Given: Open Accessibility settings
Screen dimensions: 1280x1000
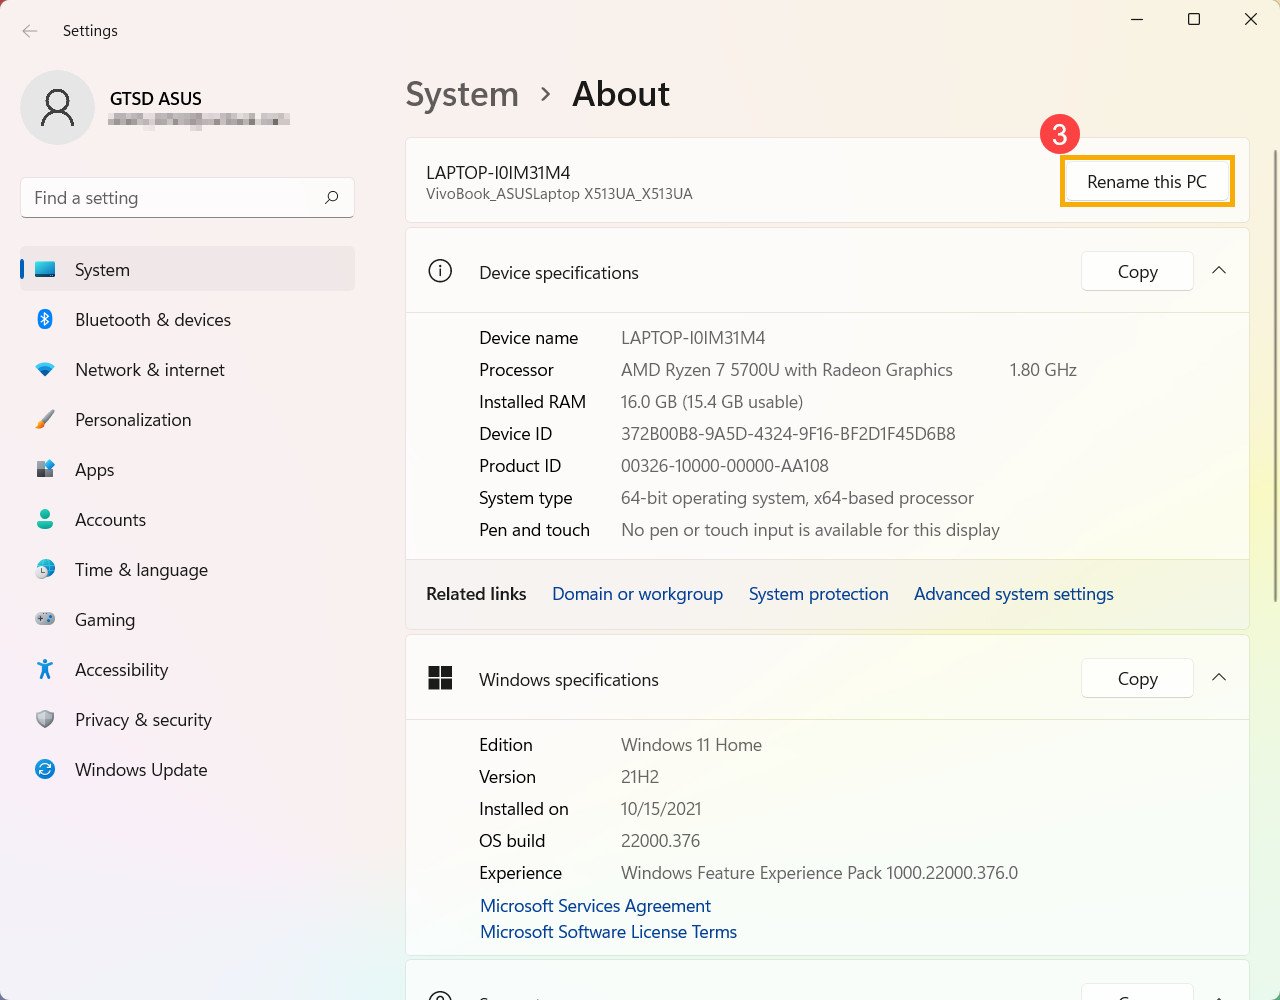Looking at the screenshot, I should (188, 670).
